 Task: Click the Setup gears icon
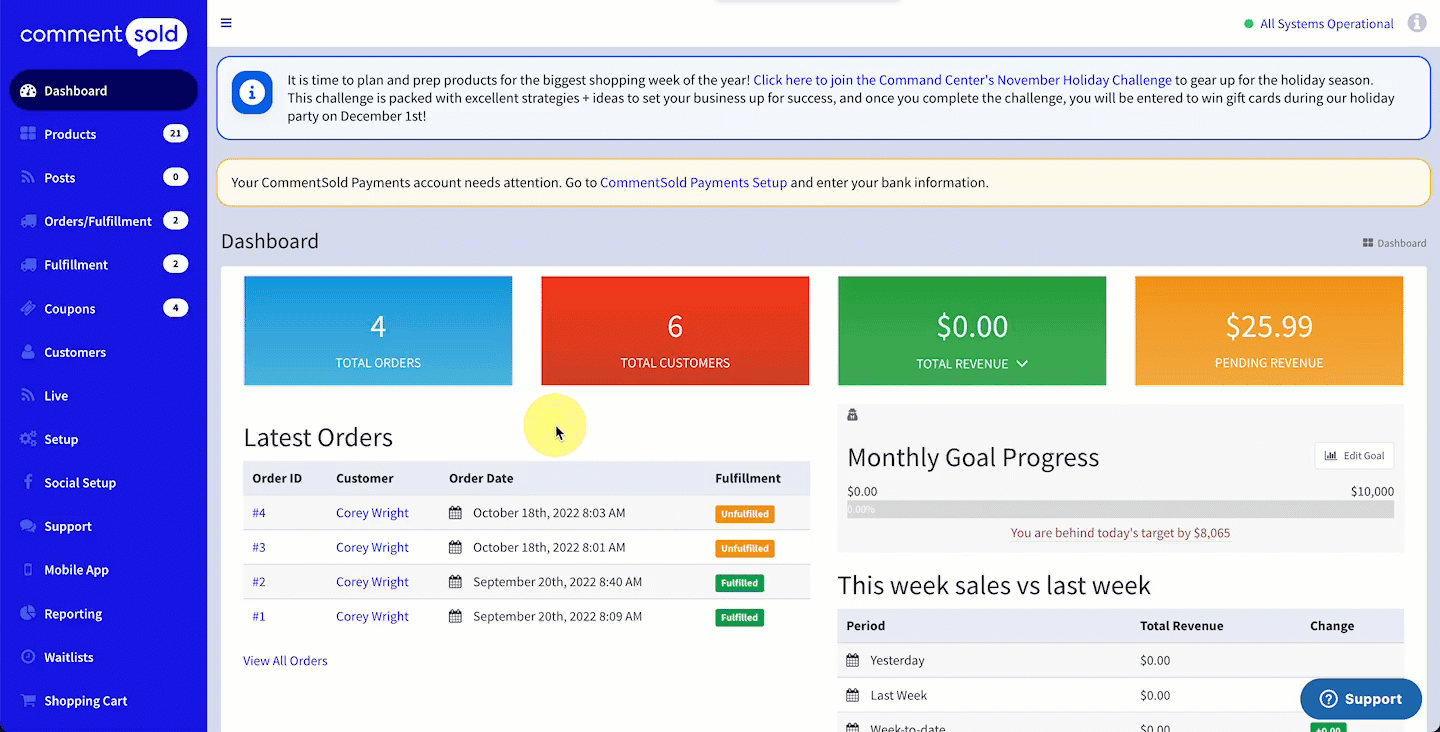tap(28, 439)
